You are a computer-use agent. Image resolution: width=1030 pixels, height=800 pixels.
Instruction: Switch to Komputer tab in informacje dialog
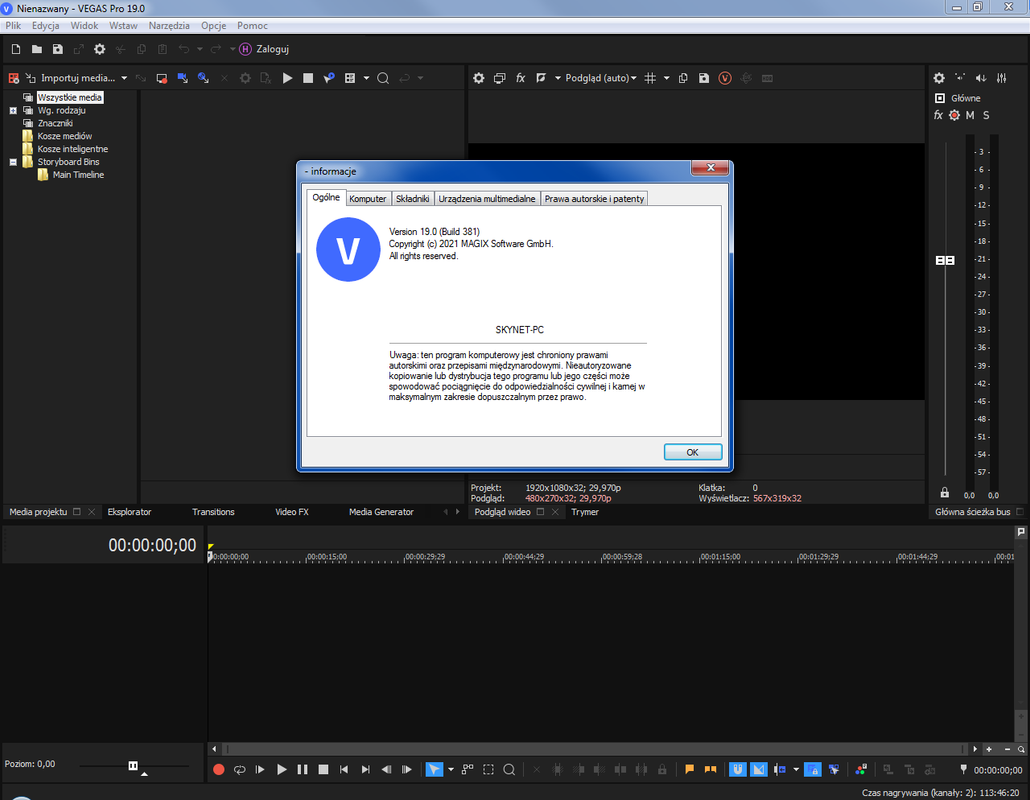368,198
